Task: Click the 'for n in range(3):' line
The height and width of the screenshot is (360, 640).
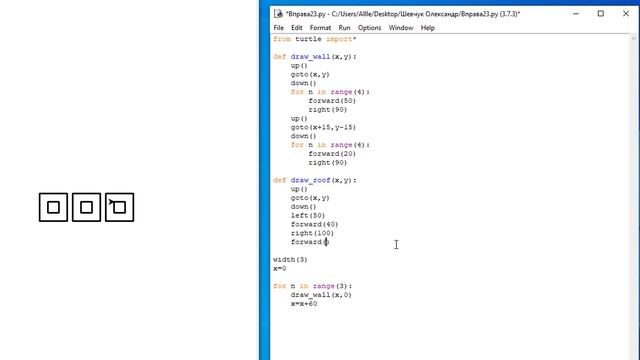Action: (312, 286)
